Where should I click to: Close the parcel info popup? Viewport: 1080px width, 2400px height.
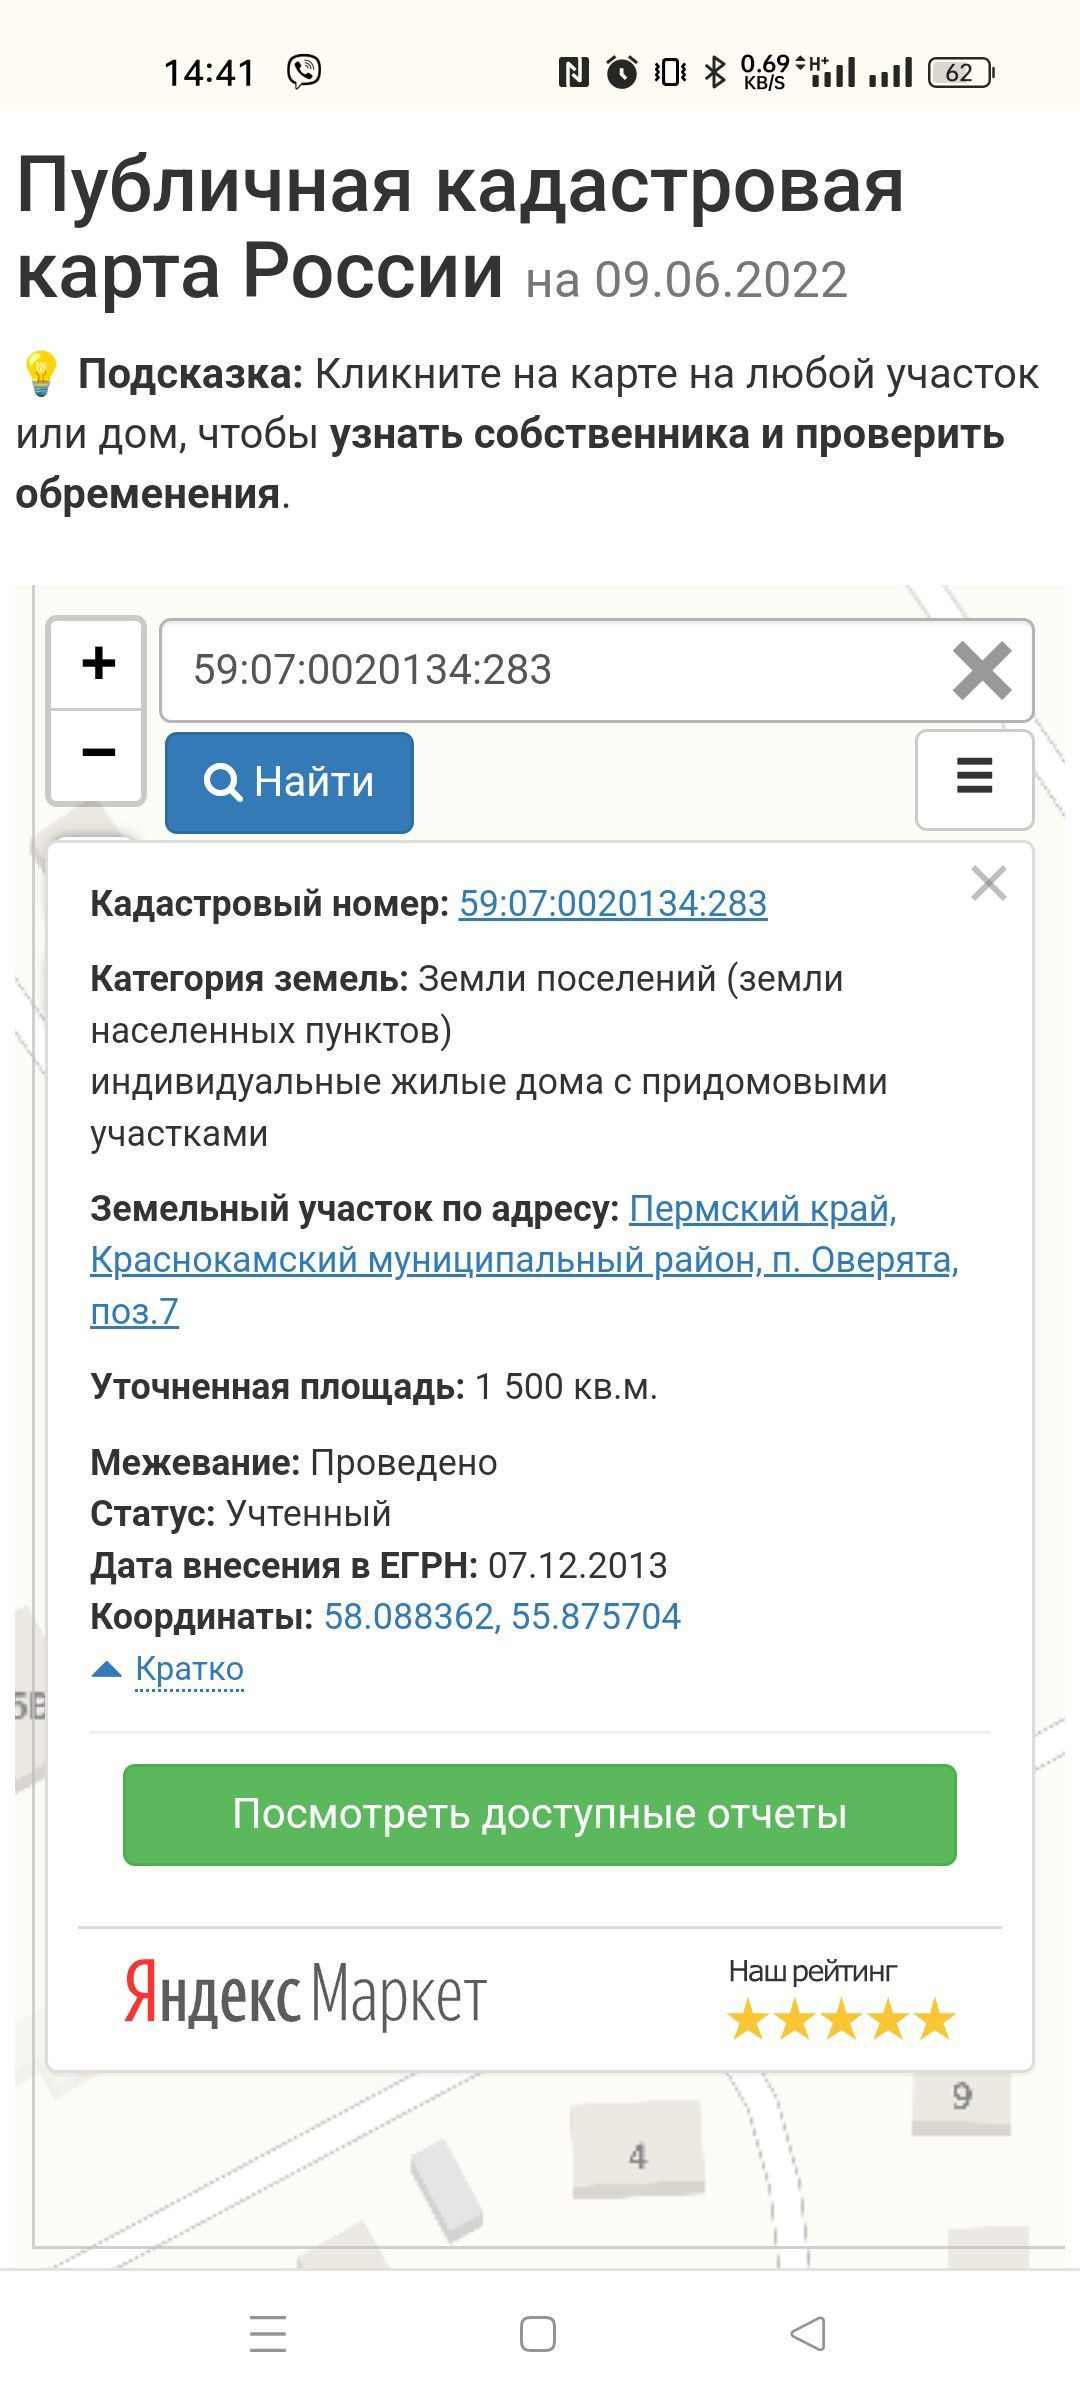(x=988, y=883)
